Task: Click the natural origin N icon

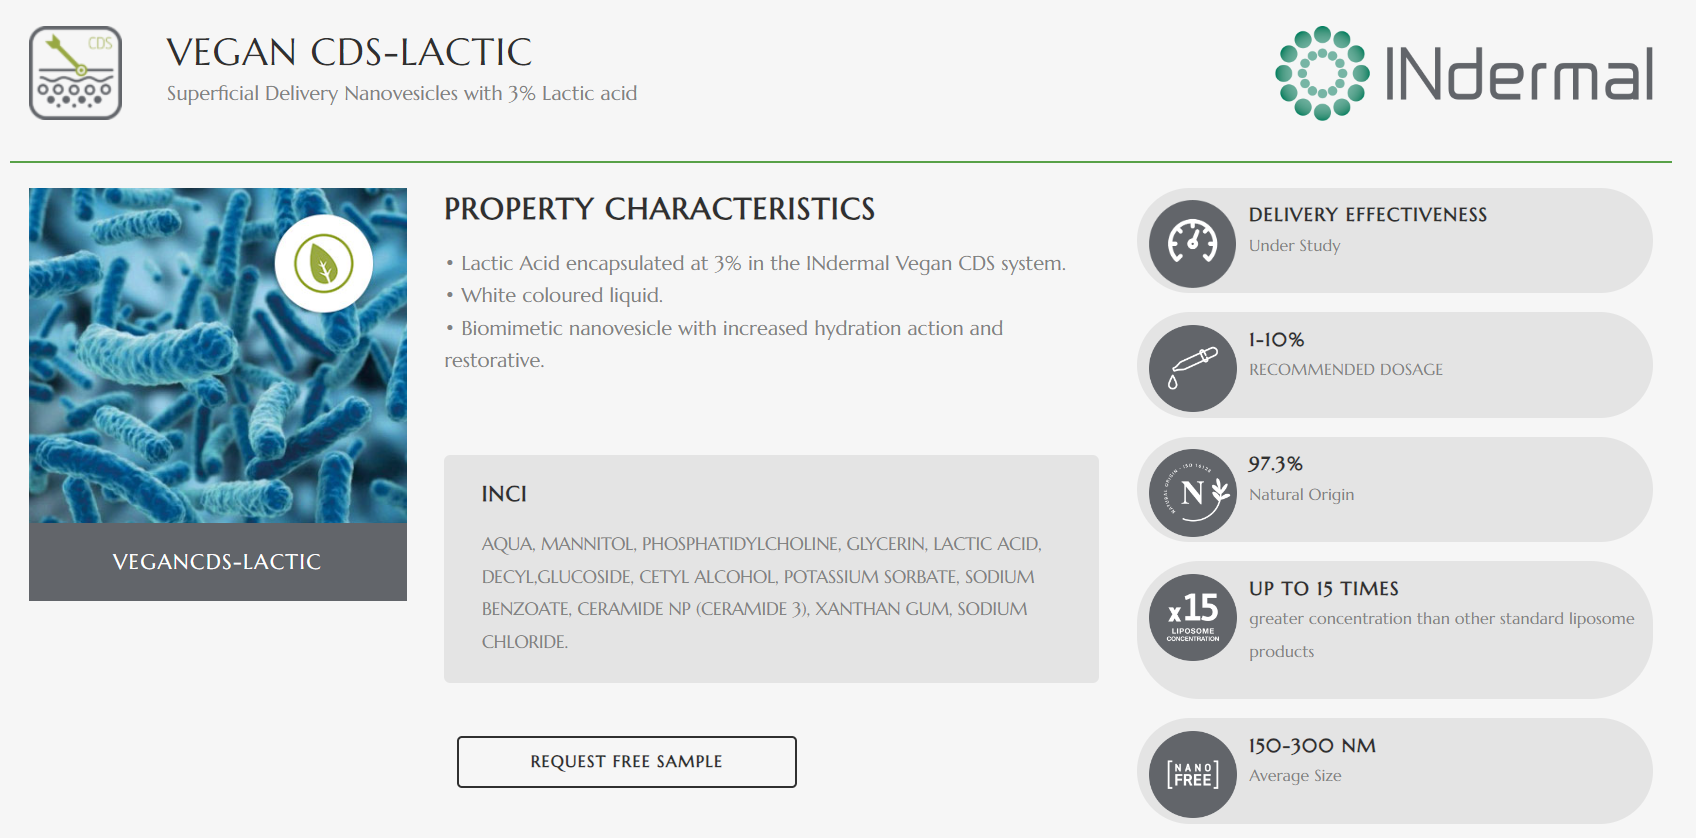Action: (1192, 492)
